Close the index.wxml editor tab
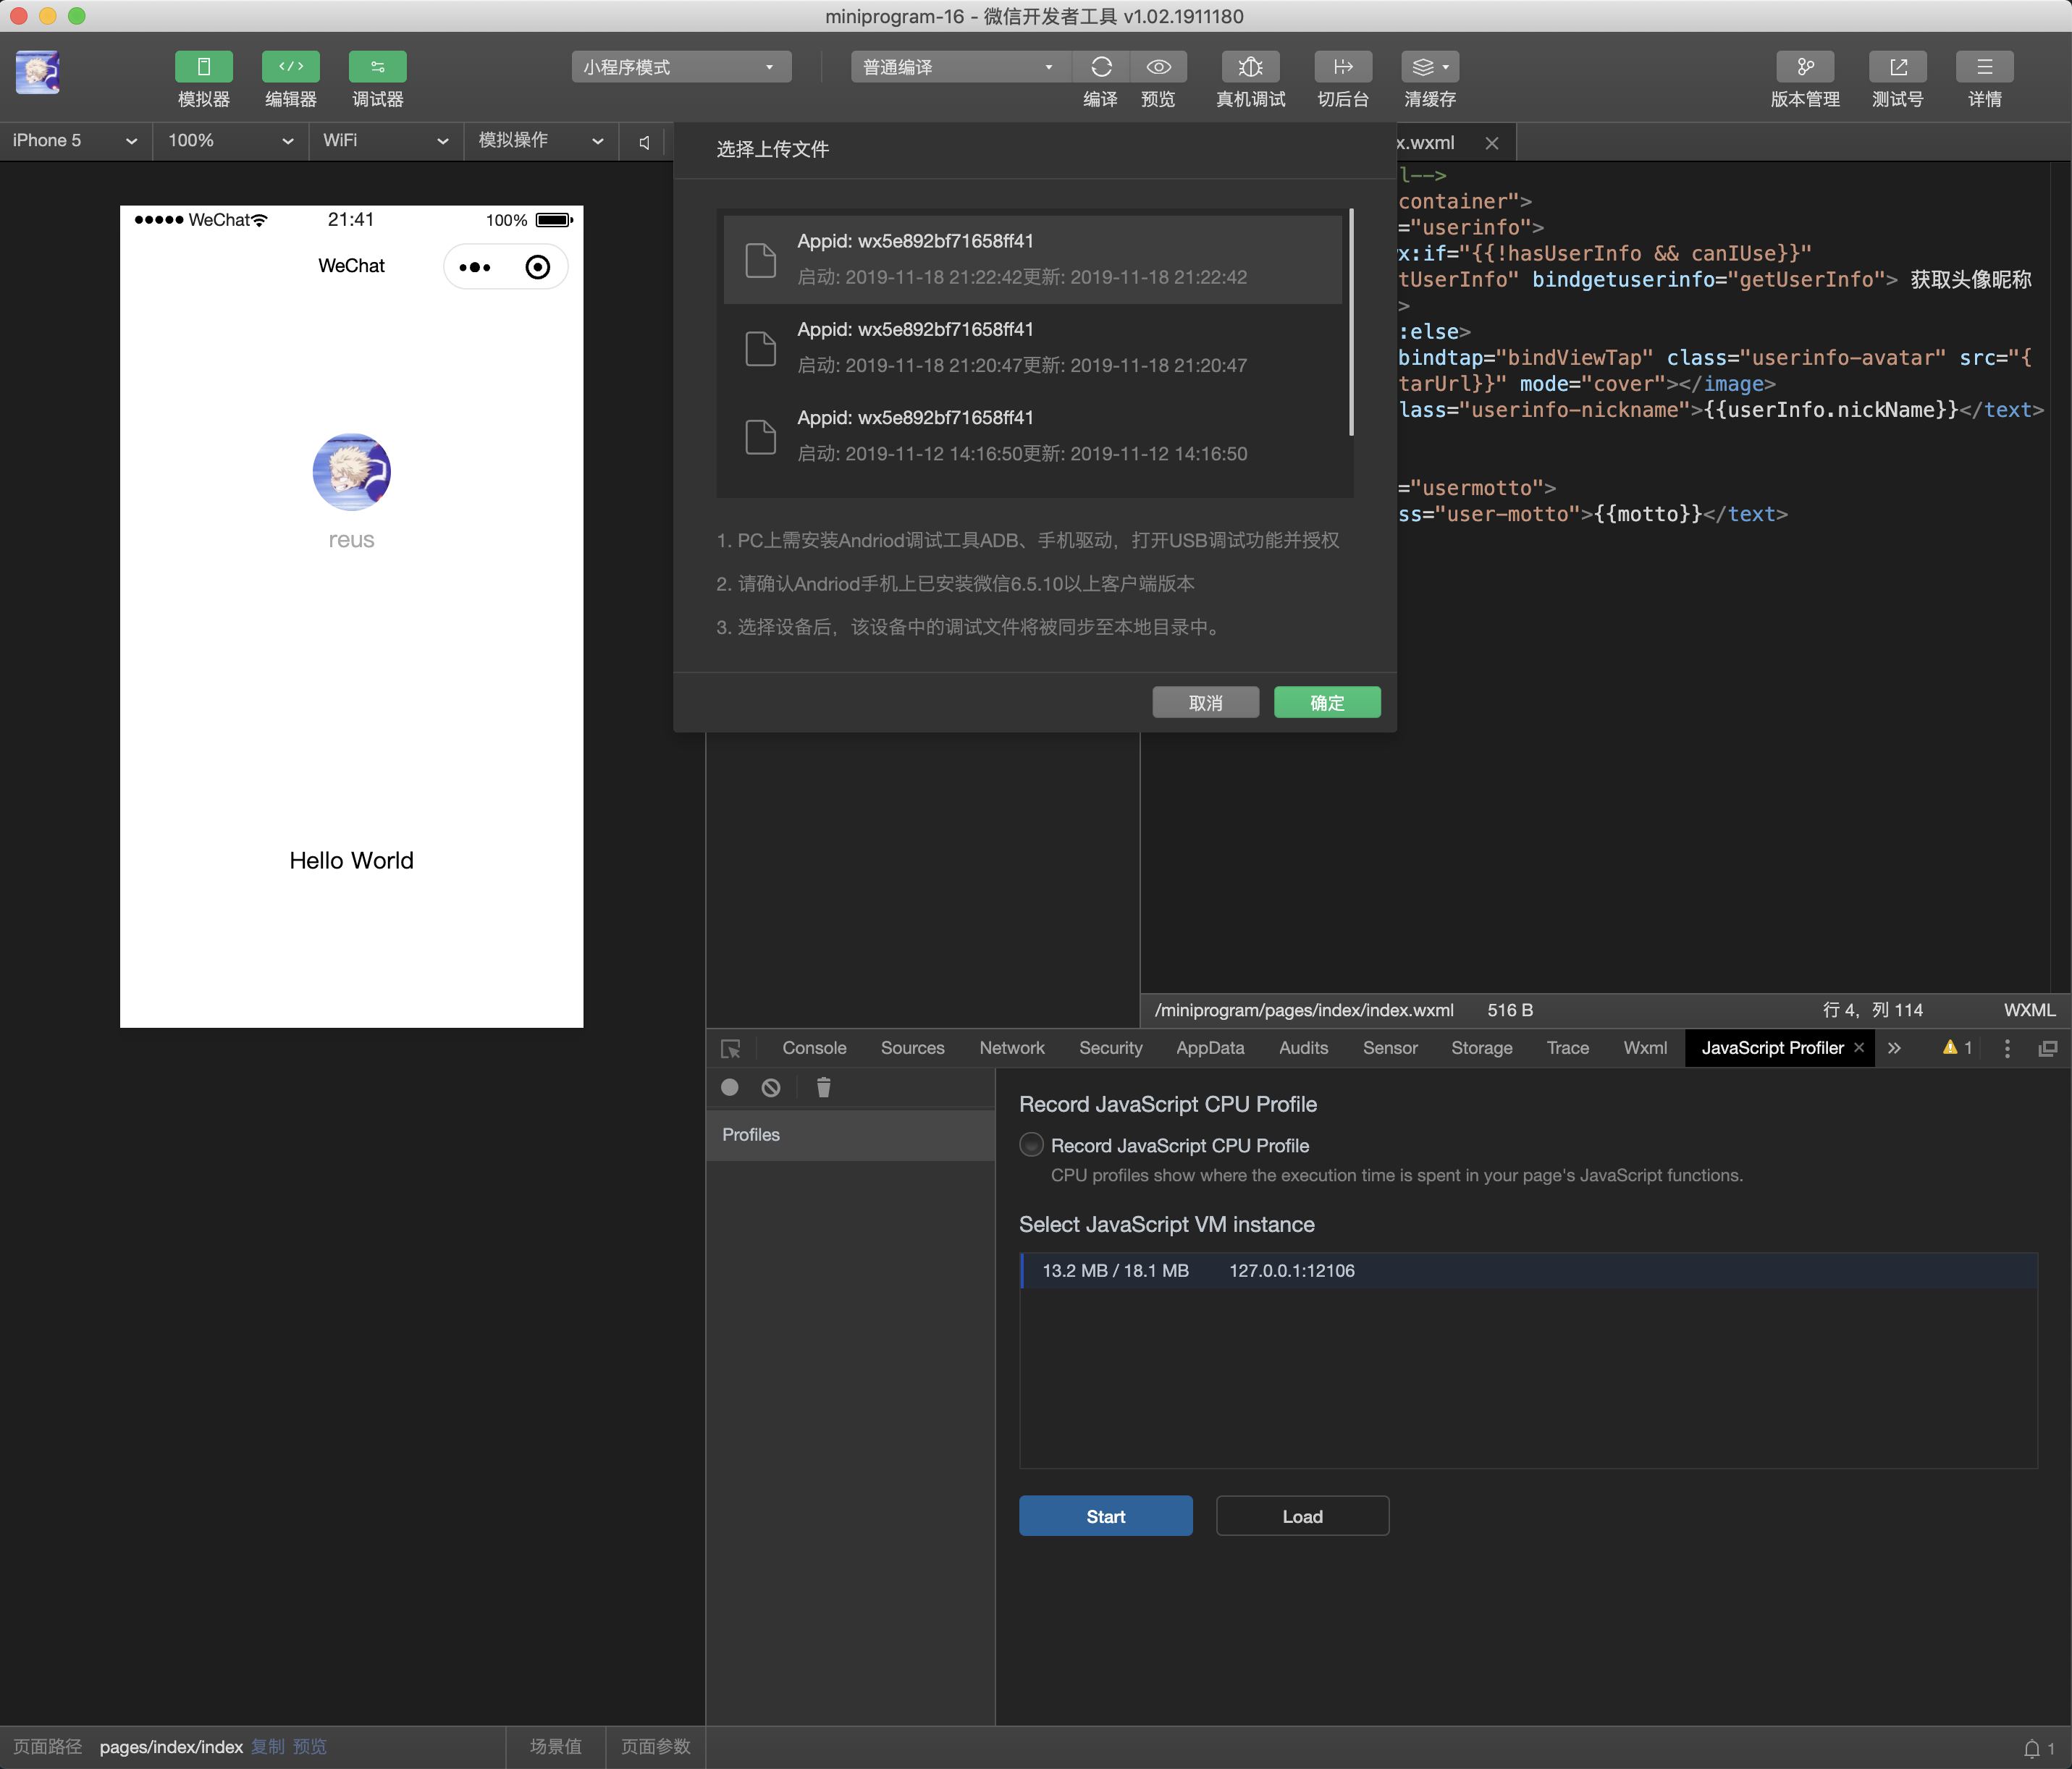This screenshot has width=2072, height=1769. click(1492, 143)
